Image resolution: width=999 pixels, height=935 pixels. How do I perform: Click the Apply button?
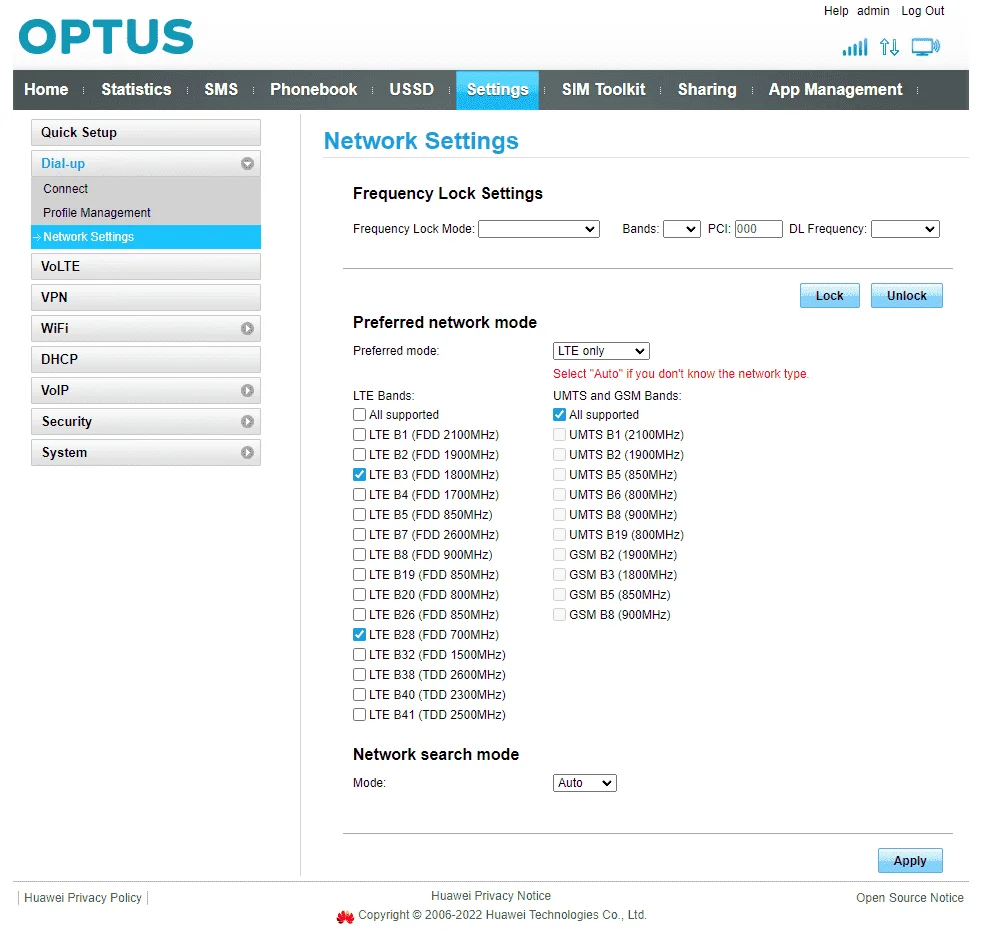click(910, 860)
